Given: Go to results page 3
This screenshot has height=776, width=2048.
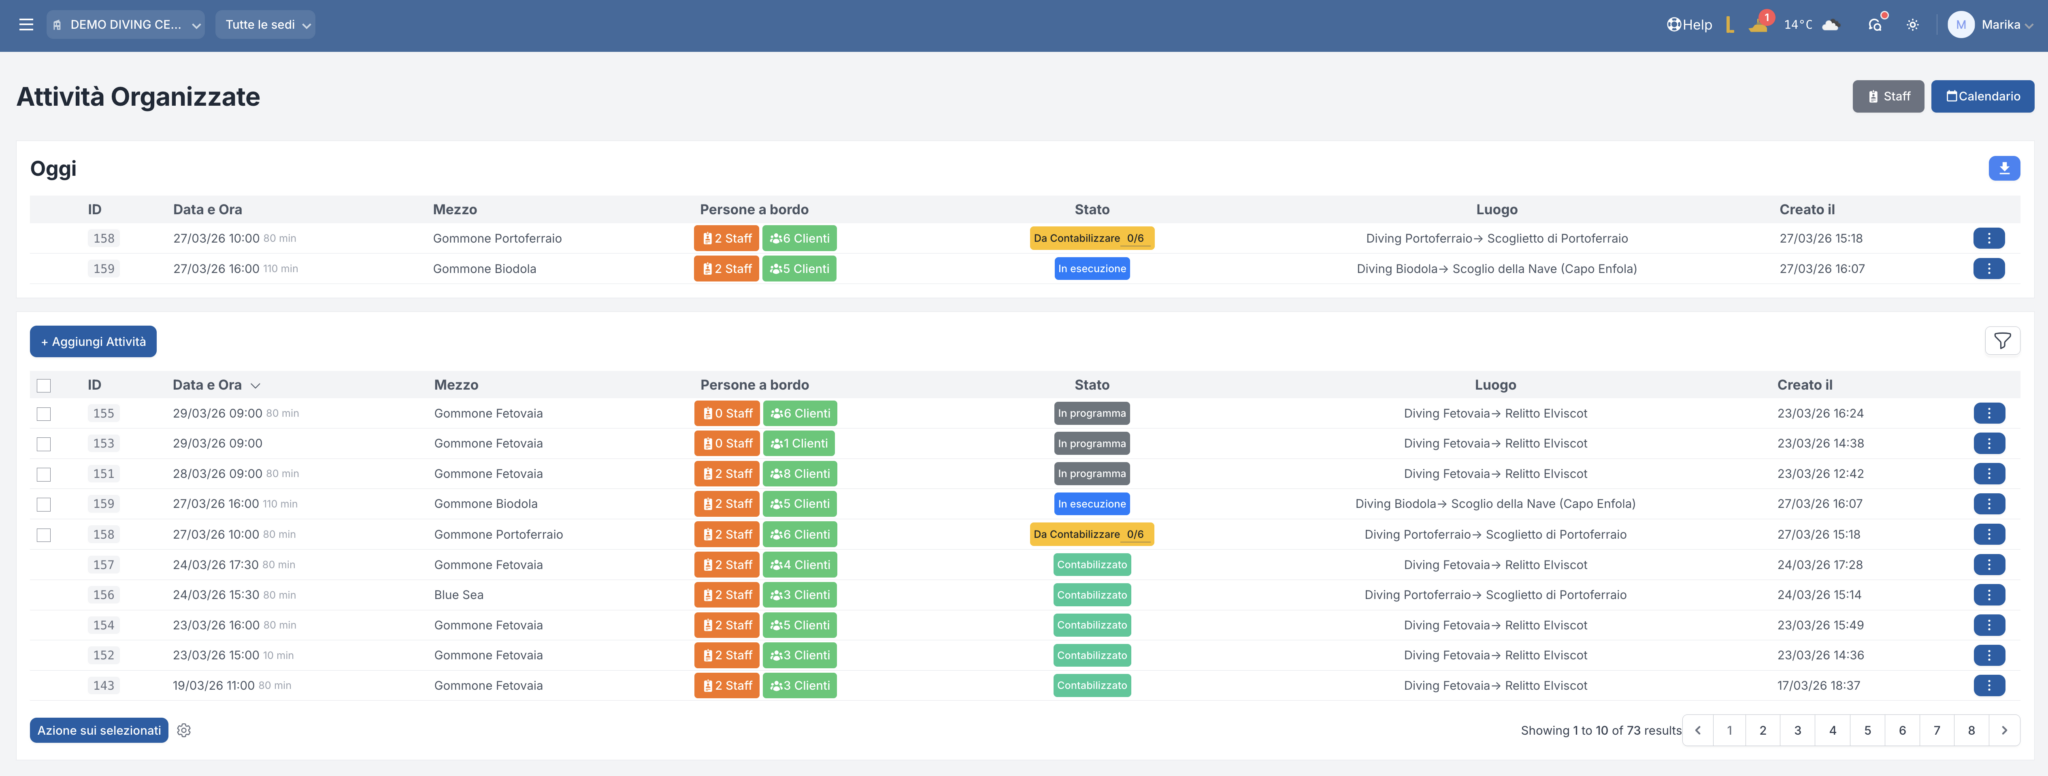Looking at the screenshot, I should (x=1797, y=731).
